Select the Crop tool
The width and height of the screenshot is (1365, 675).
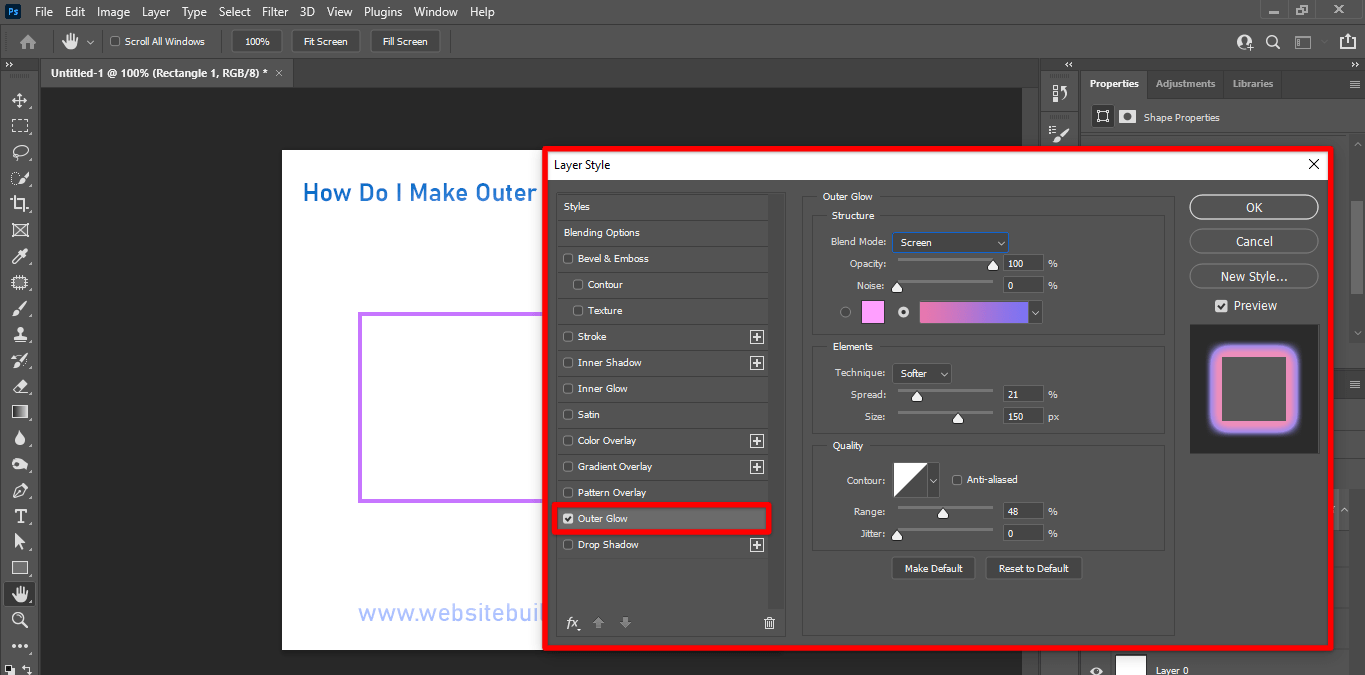click(x=20, y=204)
